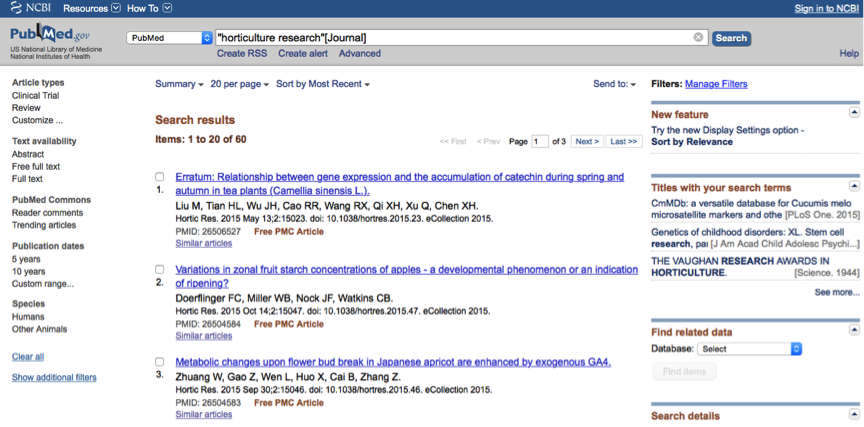Filter by Clinical Trial article type
Image resolution: width=864 pixels, height=427 pixels.
tap(36, 95)
